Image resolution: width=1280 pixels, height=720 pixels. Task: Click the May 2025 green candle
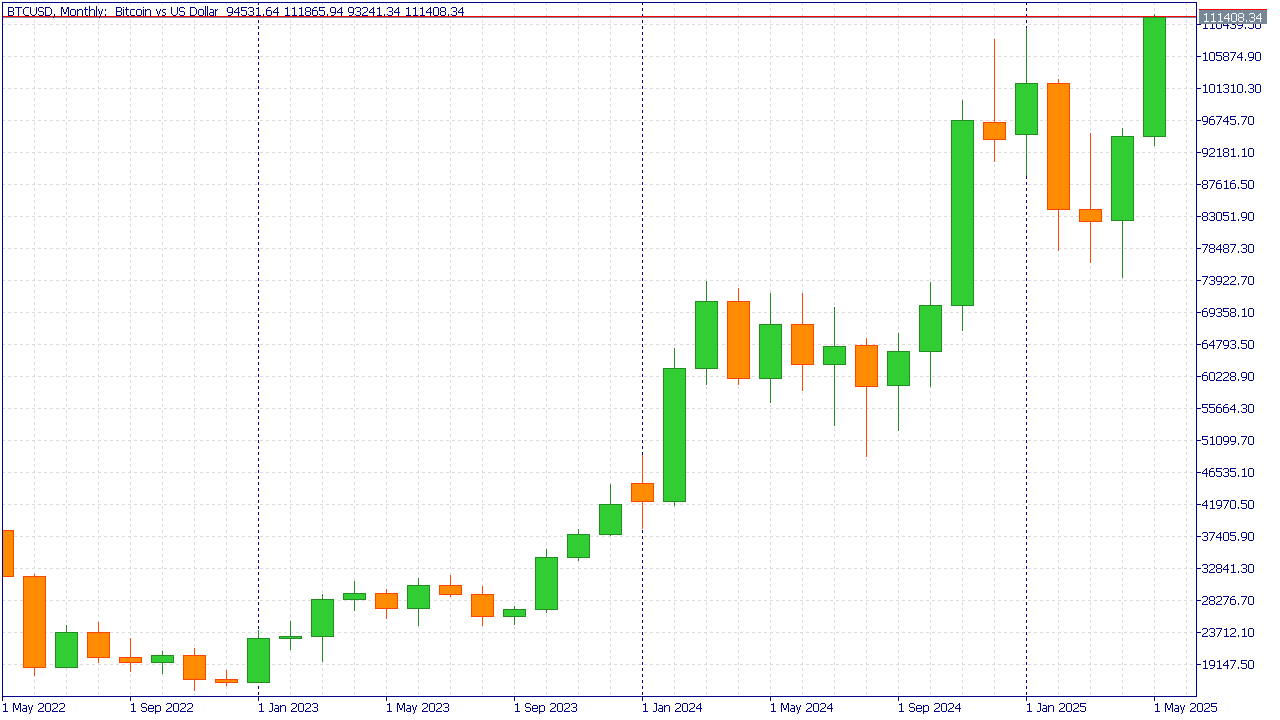[x=1154, y=76]
